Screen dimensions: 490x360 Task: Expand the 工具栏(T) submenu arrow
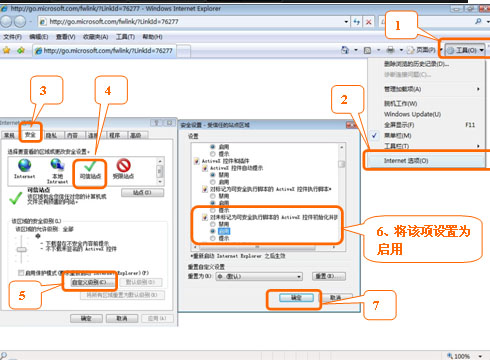coord(478,146)
